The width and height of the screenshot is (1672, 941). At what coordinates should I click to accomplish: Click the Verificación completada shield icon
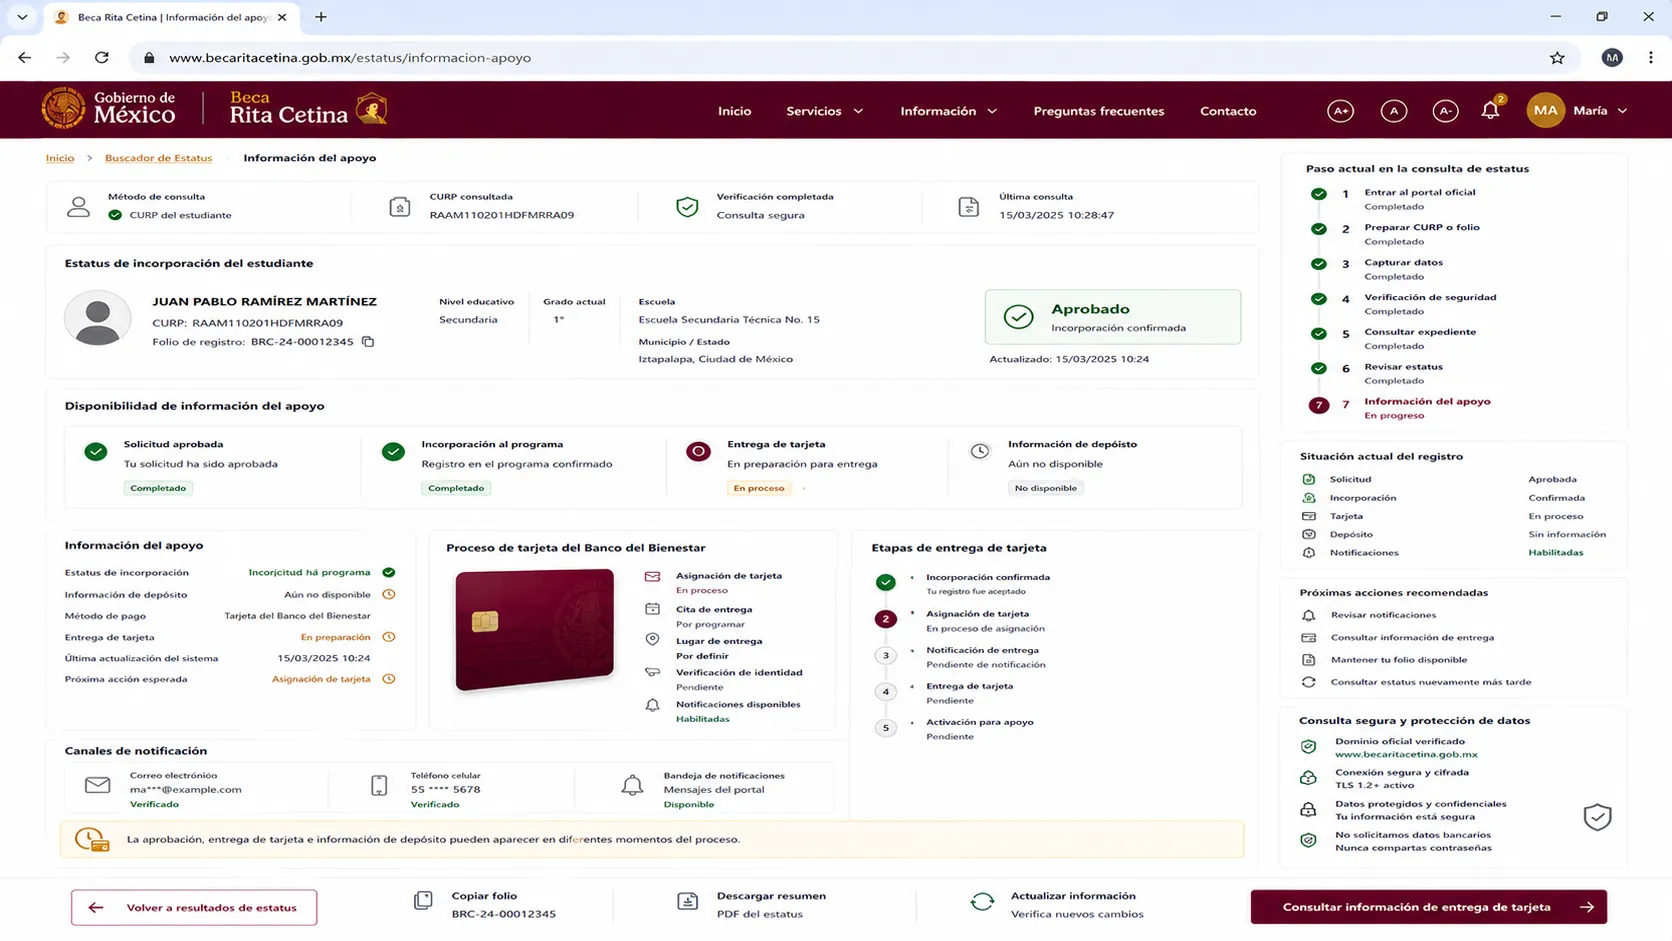point(687,206)
